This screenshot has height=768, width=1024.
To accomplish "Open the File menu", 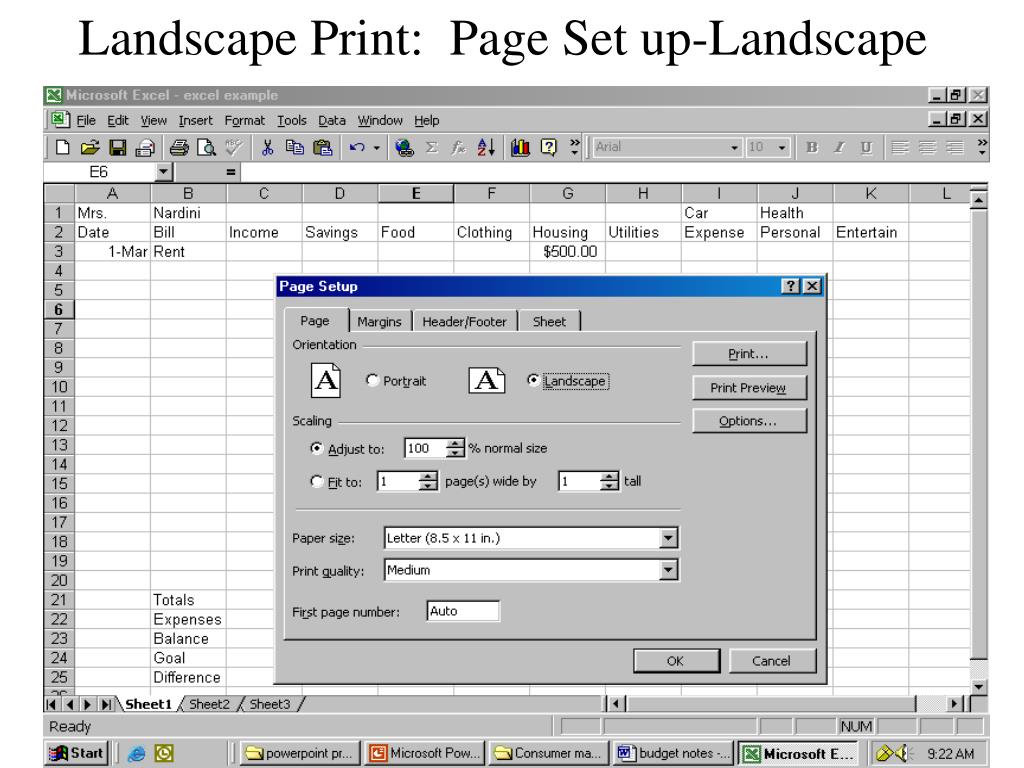I will pyautogui.click(x=86, y=121).
